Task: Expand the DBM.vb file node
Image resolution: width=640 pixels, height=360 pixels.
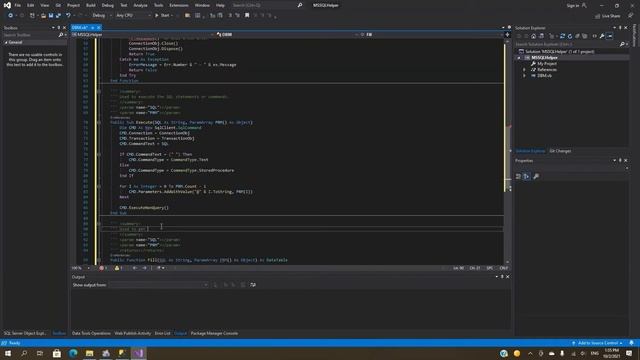Action: tap(525, 76)
